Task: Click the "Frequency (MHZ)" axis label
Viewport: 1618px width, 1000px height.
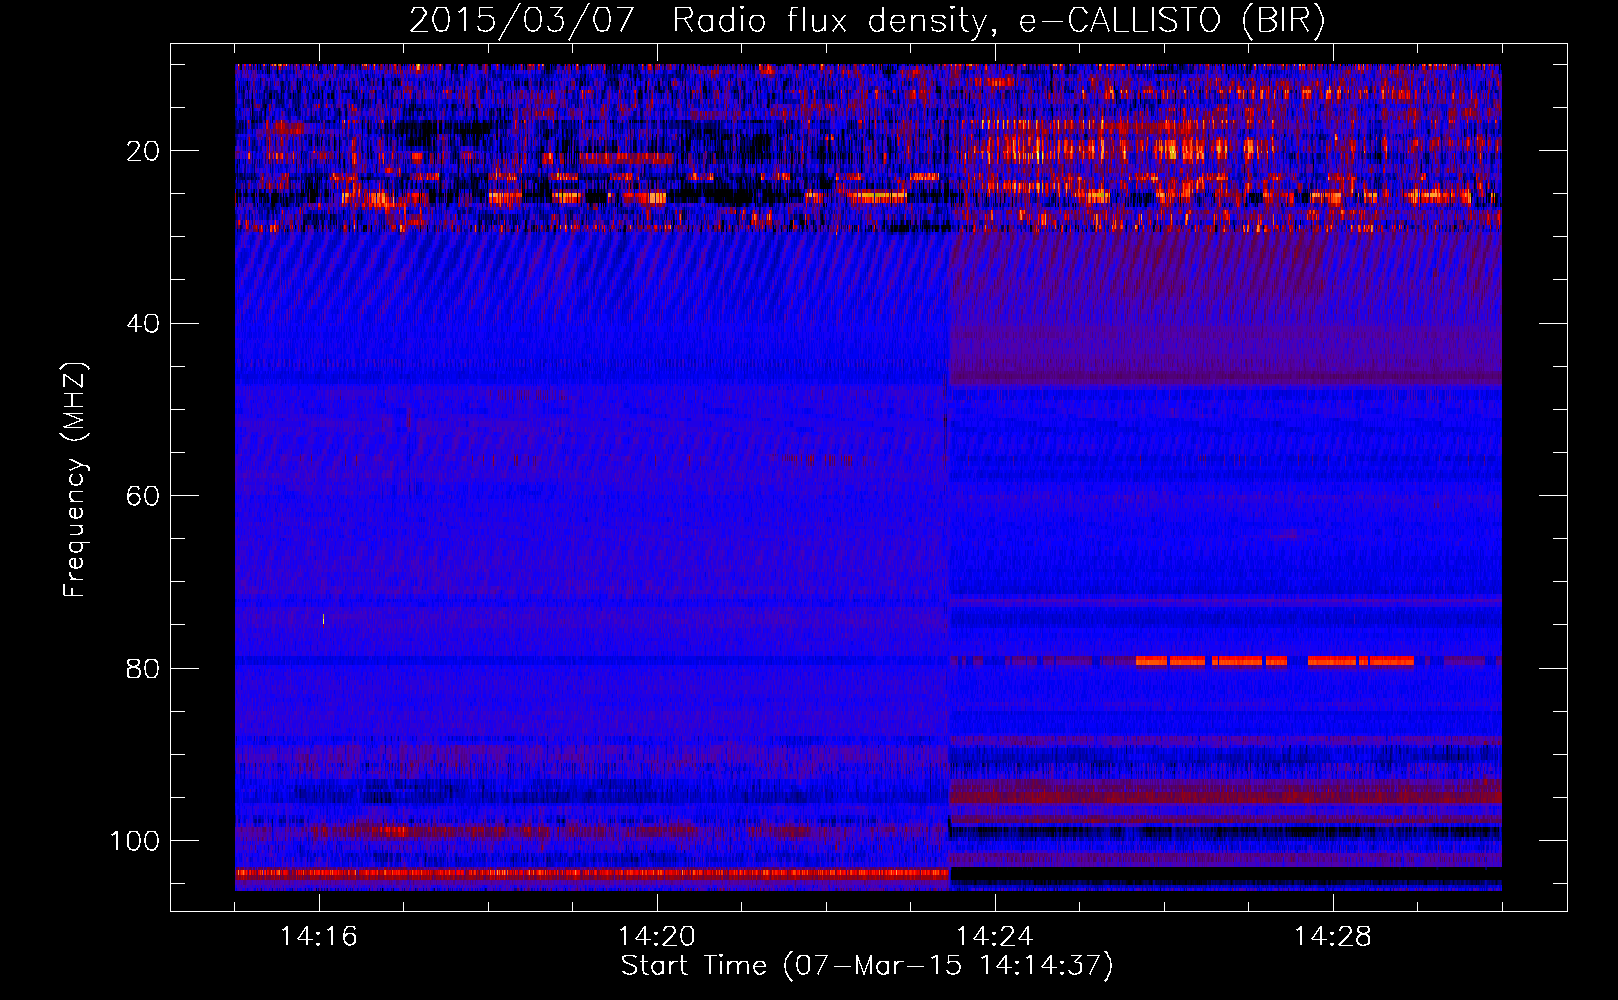Action: [x=75, y=480]
